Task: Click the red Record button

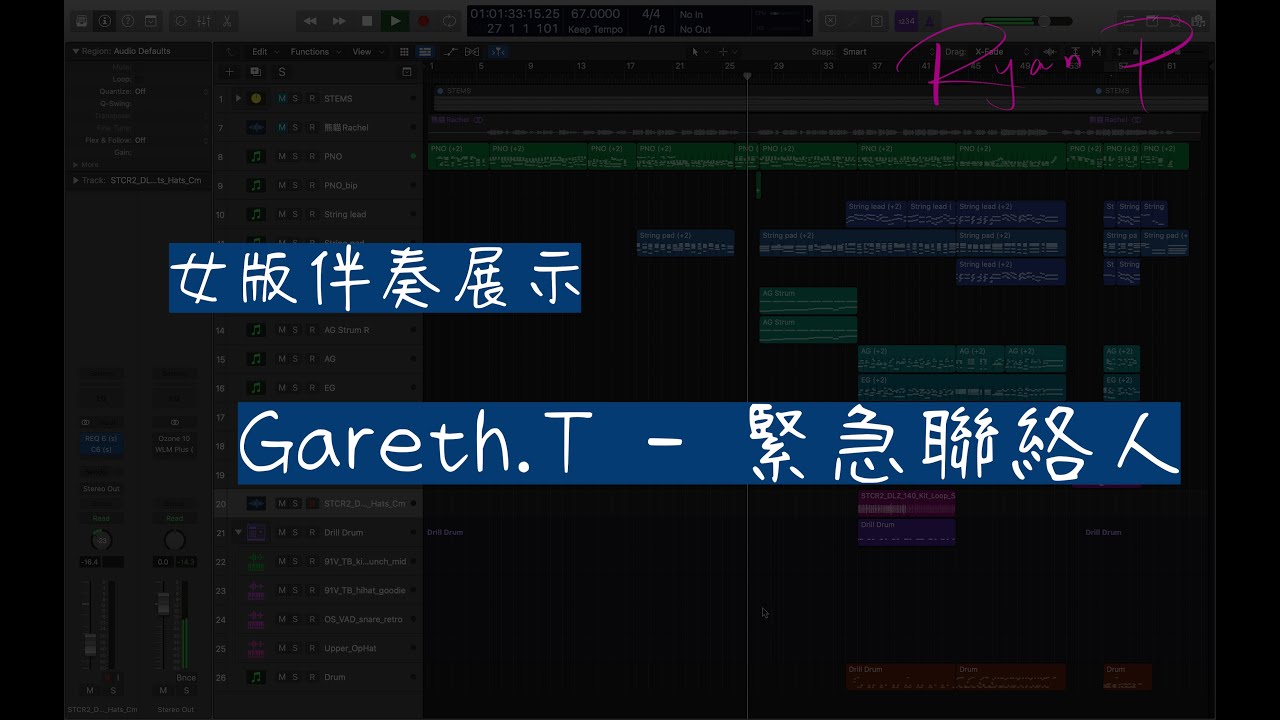Action: pos(423,21)
